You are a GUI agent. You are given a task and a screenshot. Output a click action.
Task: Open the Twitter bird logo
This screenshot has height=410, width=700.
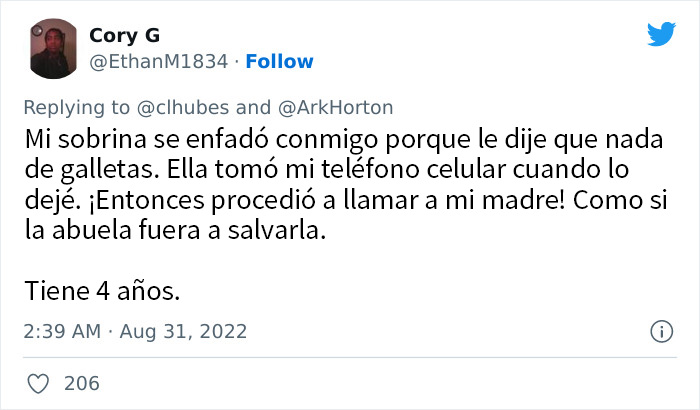point(661,33)
